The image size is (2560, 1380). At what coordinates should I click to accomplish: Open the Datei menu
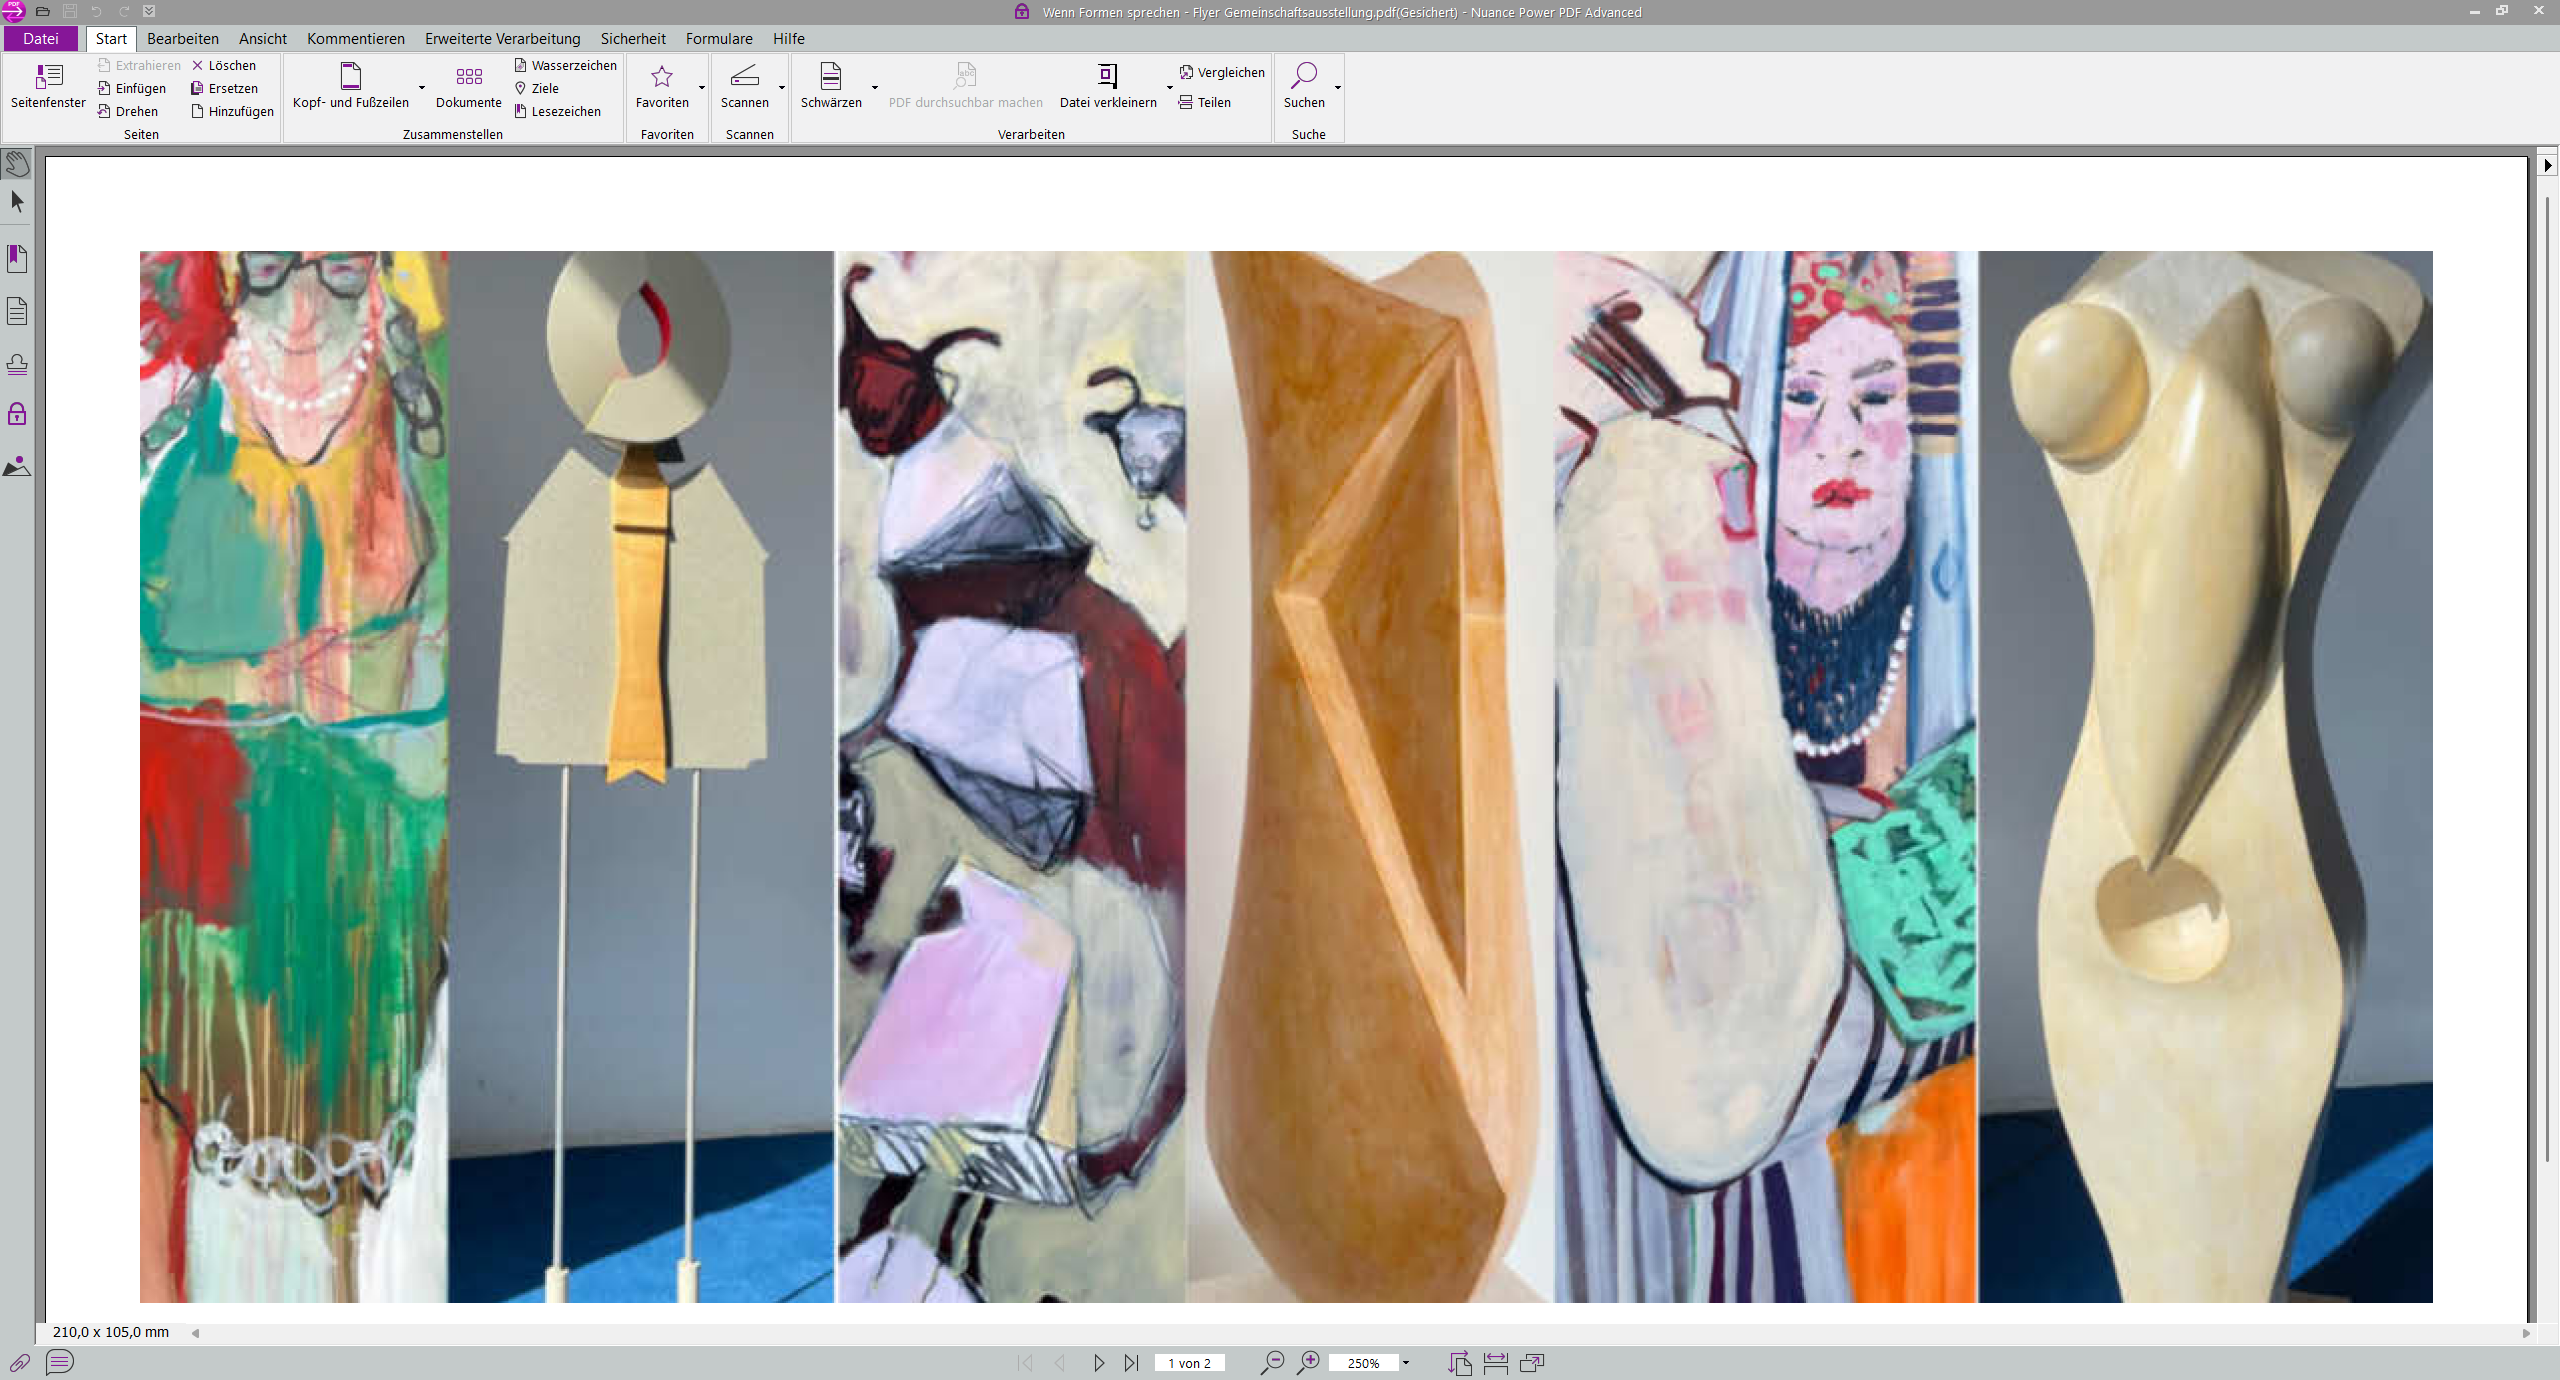(x=41, y=39)
